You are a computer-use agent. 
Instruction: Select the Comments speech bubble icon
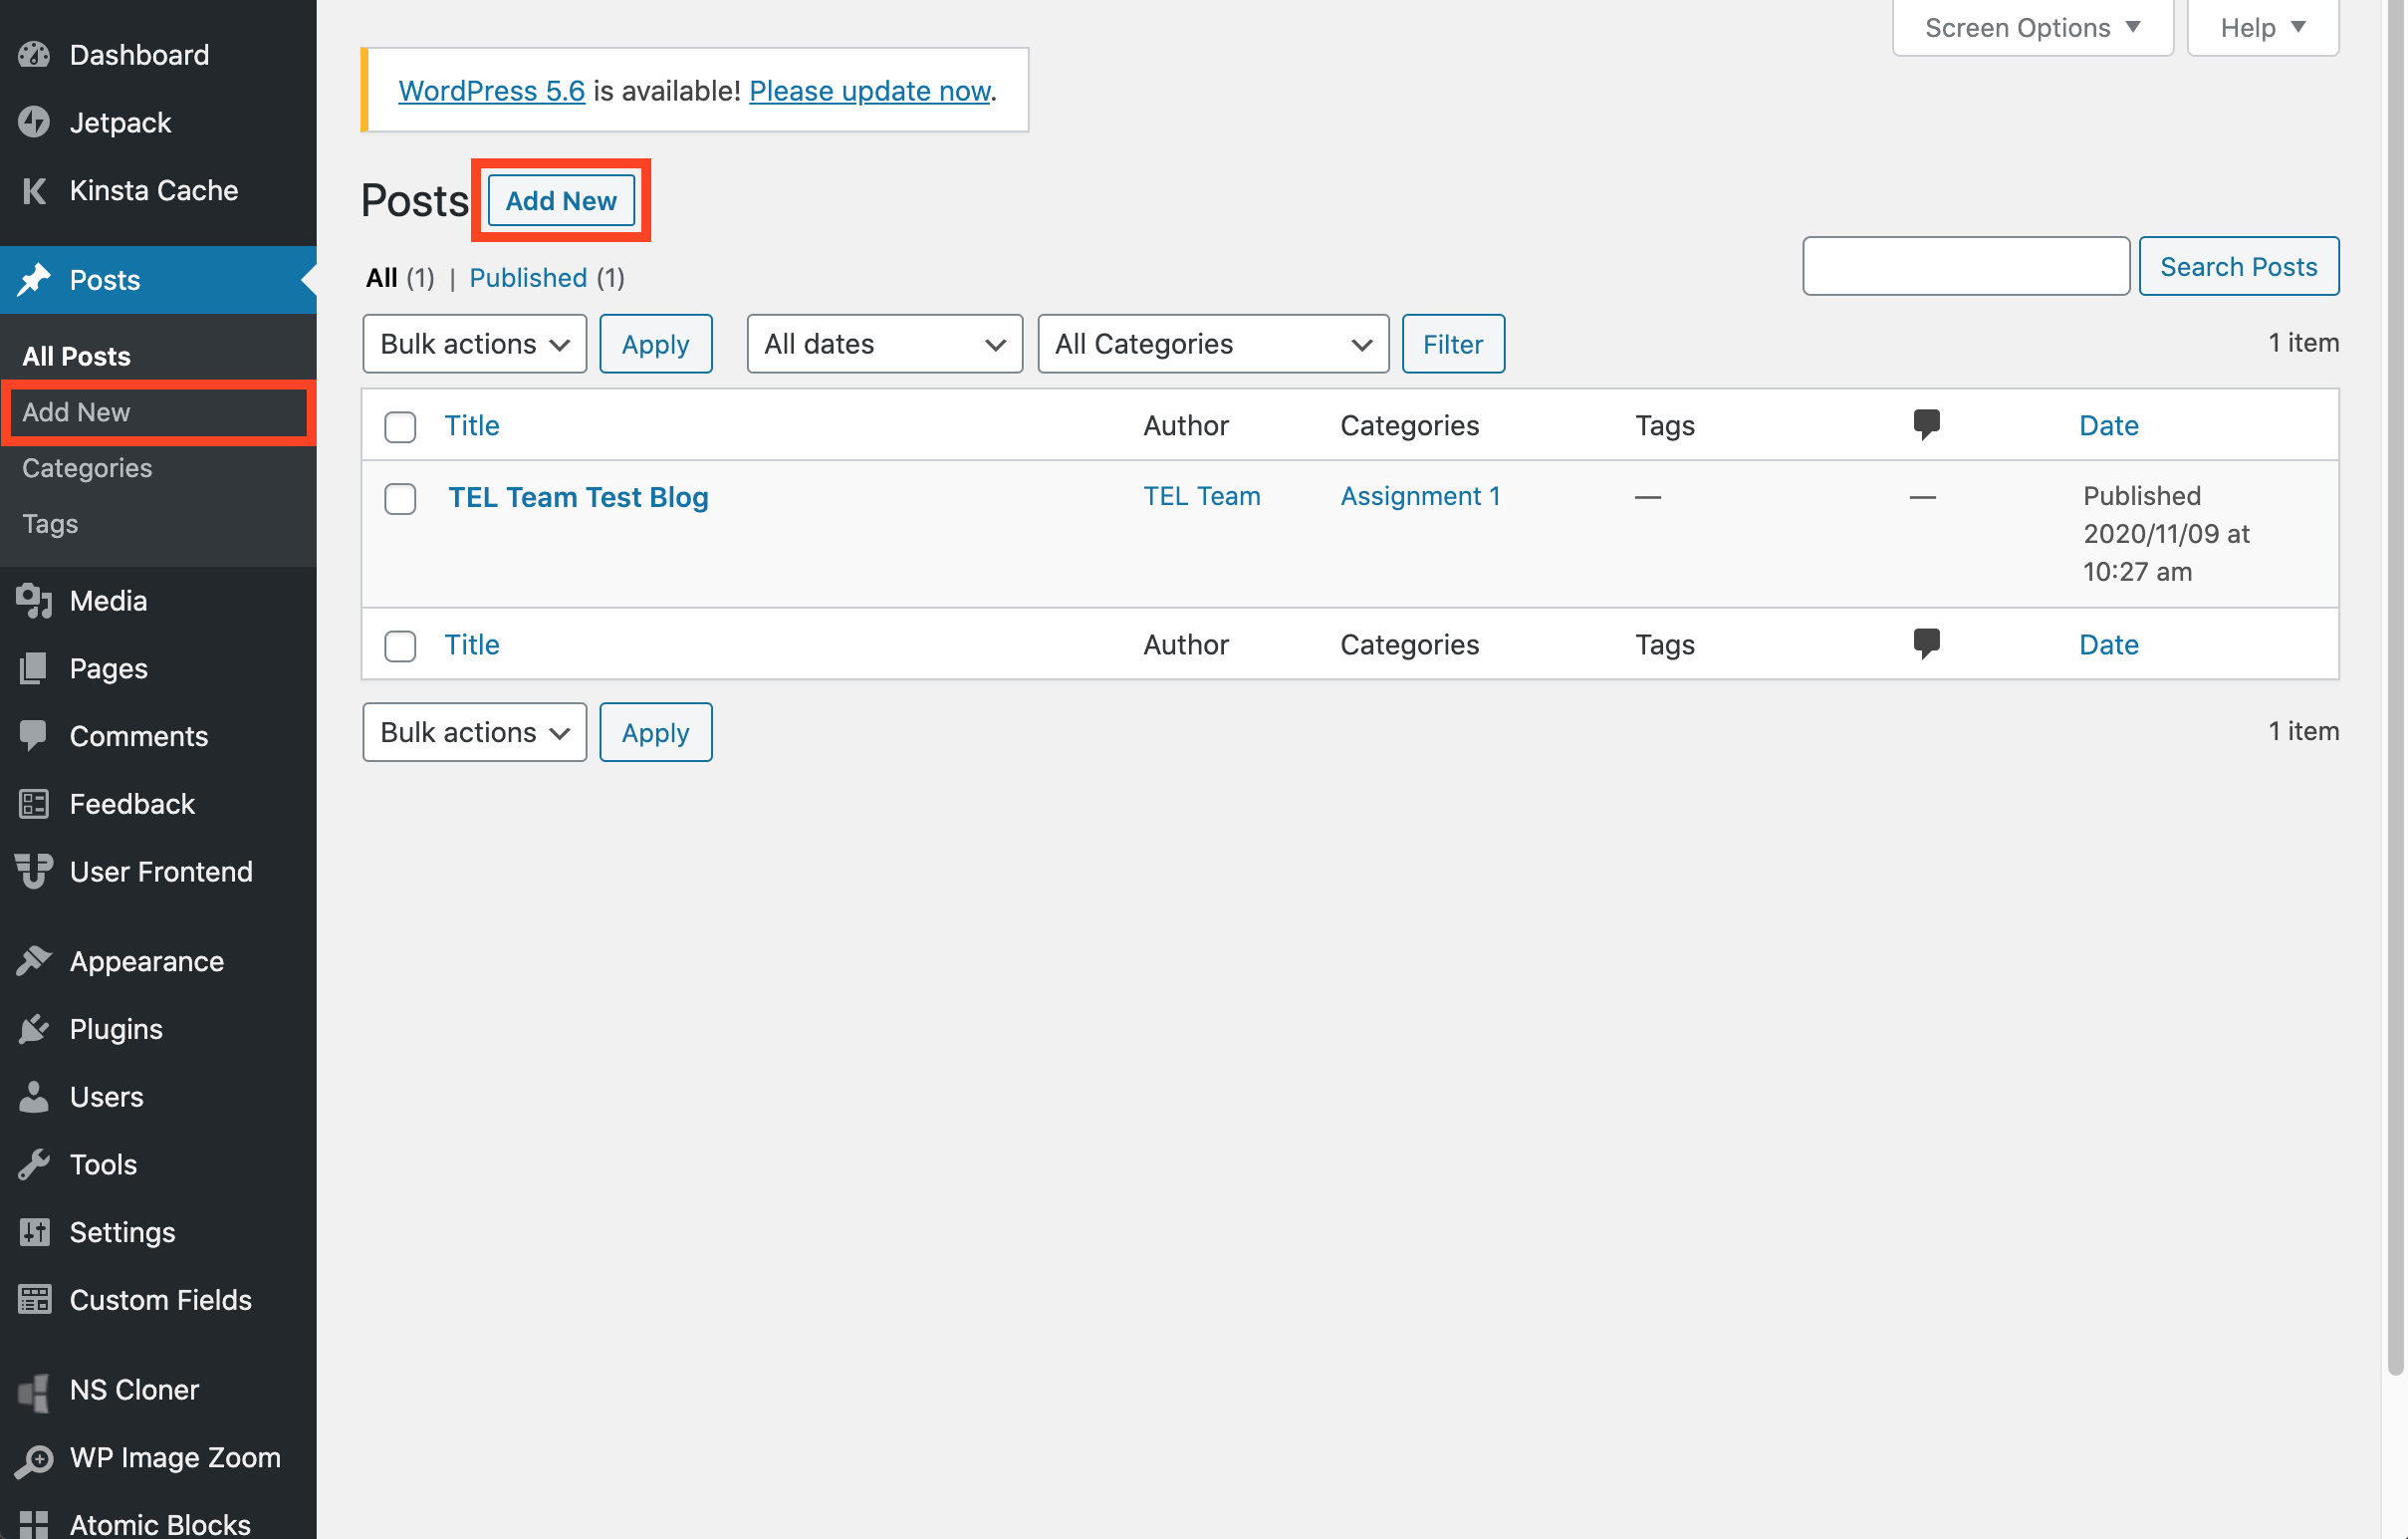33,736
